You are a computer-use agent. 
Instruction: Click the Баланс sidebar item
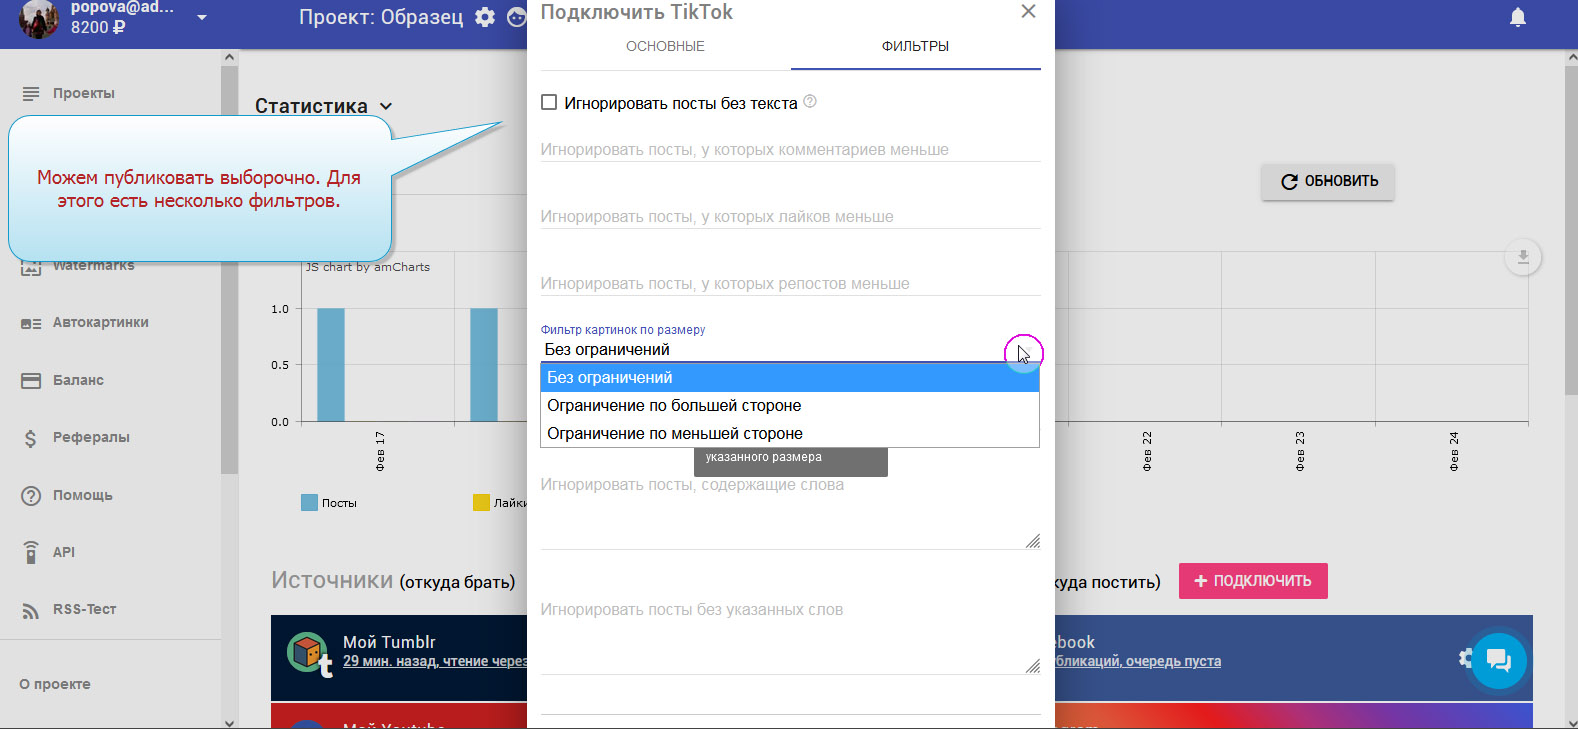[78, 380]
